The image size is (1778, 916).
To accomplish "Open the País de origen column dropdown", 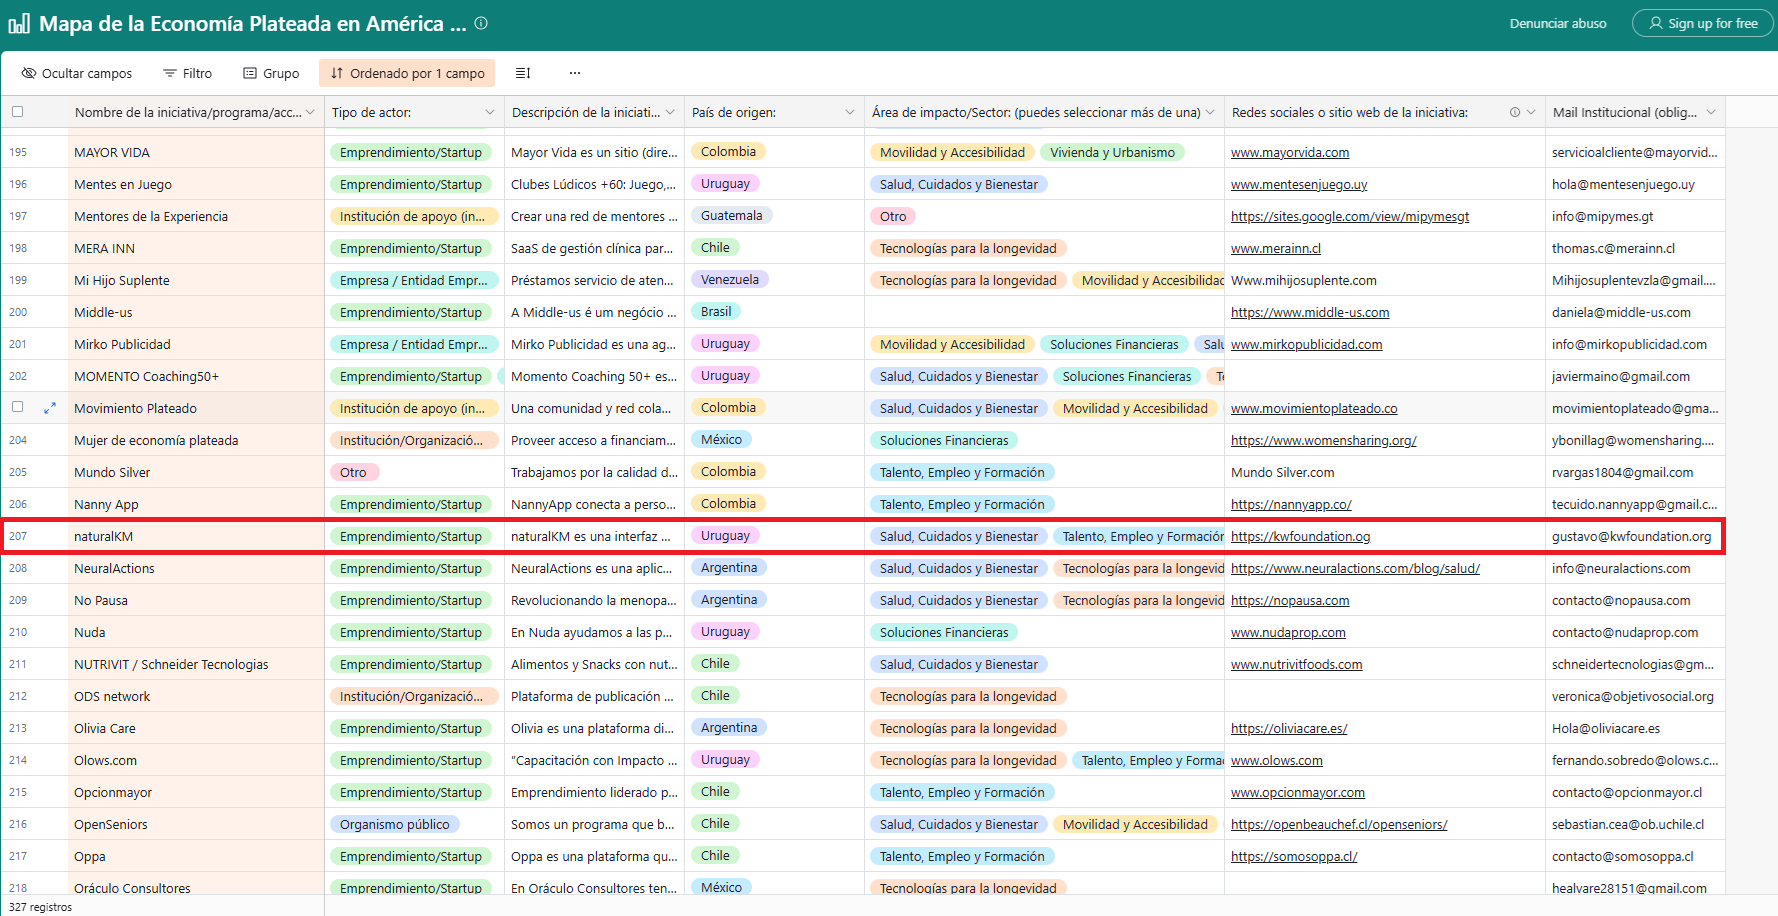I will click(850, 112).
